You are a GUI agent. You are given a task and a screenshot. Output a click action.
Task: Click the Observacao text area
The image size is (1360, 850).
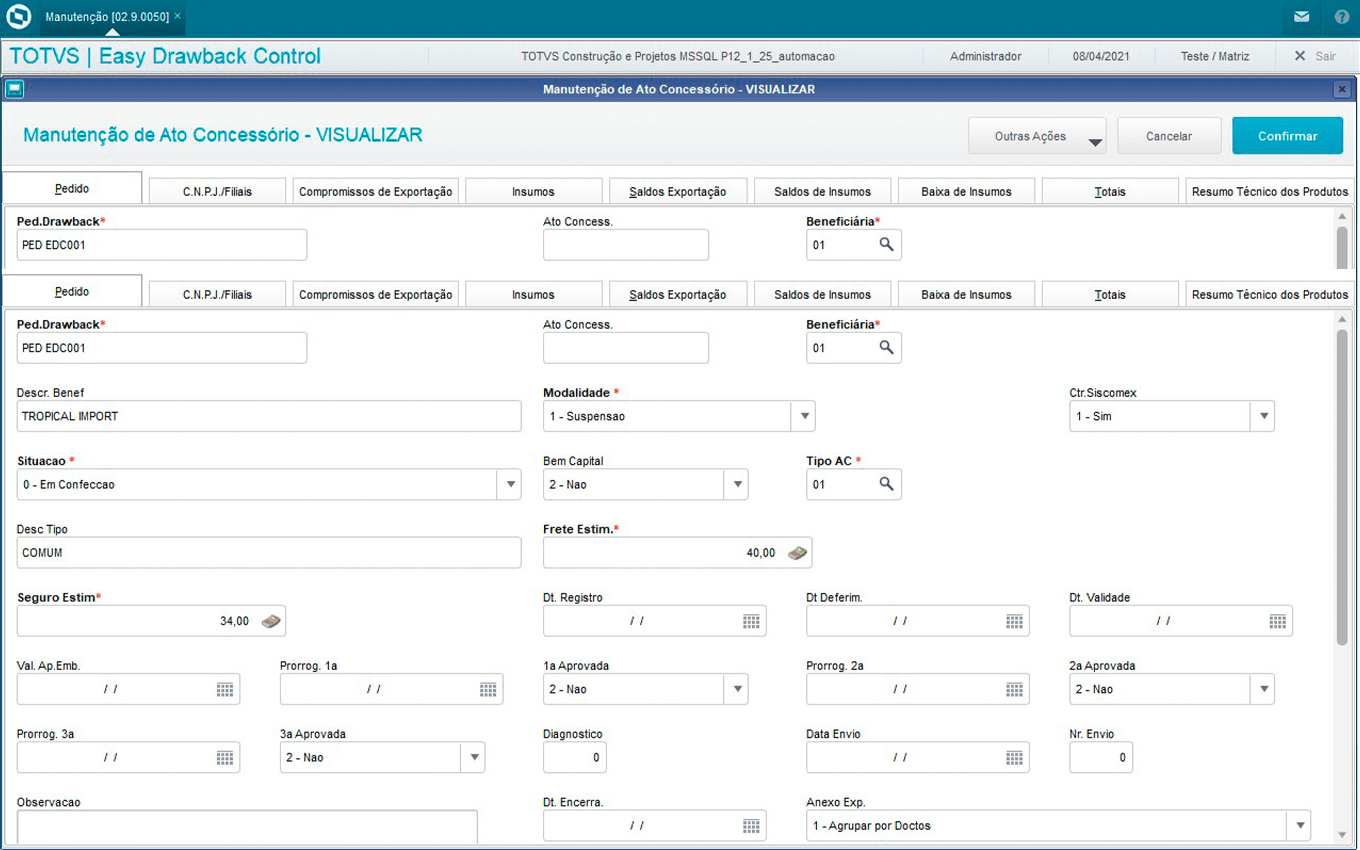(247, 827)
